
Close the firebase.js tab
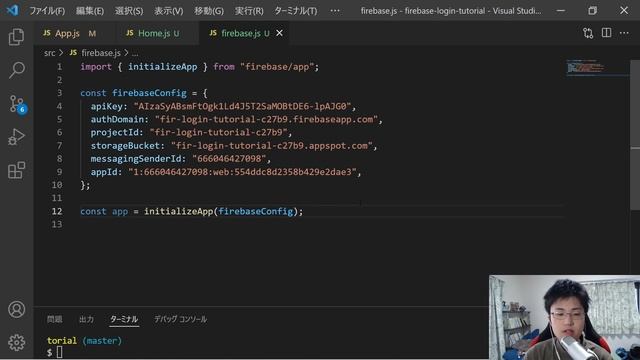point(280,33)
